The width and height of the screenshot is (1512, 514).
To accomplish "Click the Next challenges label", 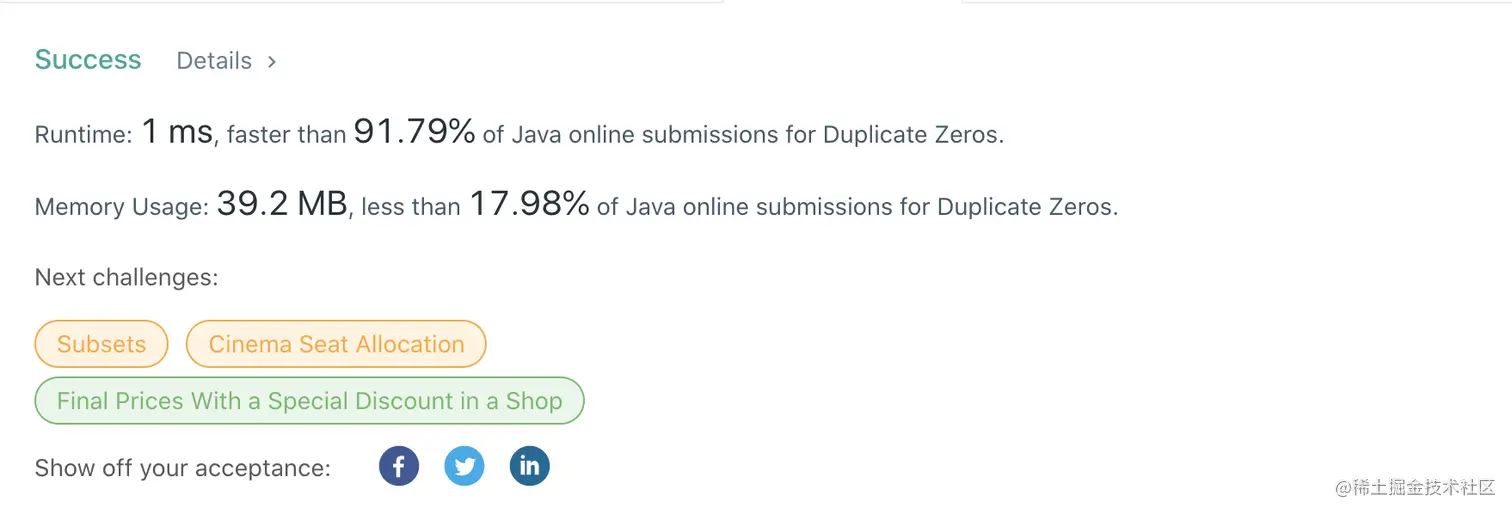I will tap(126, 277).
